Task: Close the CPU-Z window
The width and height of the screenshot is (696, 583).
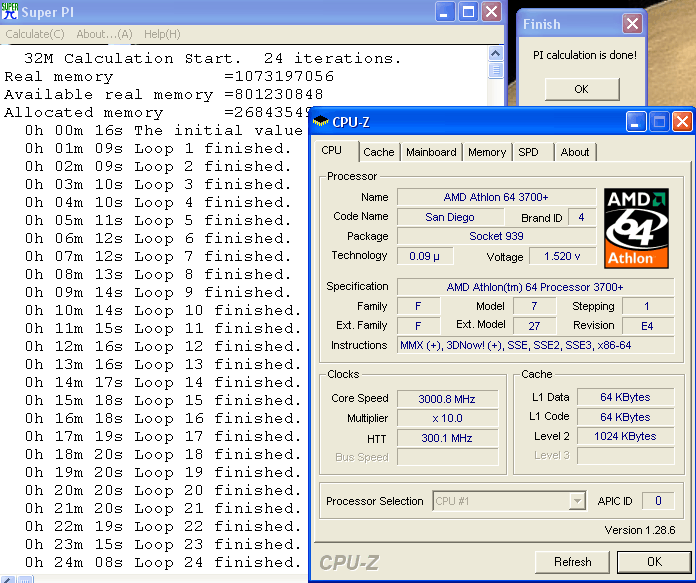Action: pyautogui.click(x=682, y=122)
